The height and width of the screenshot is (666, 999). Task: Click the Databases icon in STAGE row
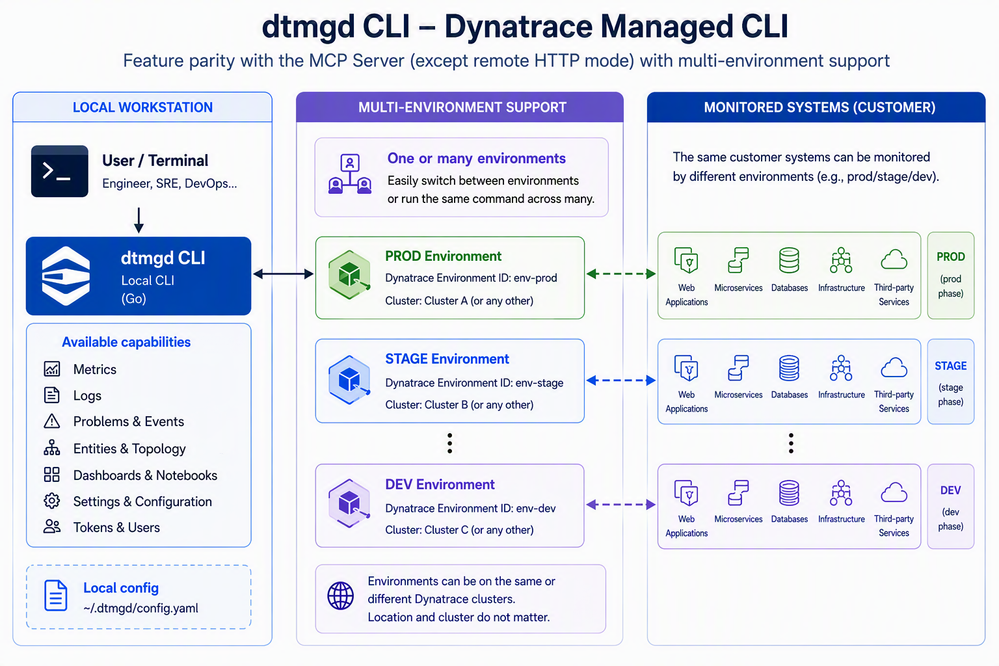tap(789, 368)
